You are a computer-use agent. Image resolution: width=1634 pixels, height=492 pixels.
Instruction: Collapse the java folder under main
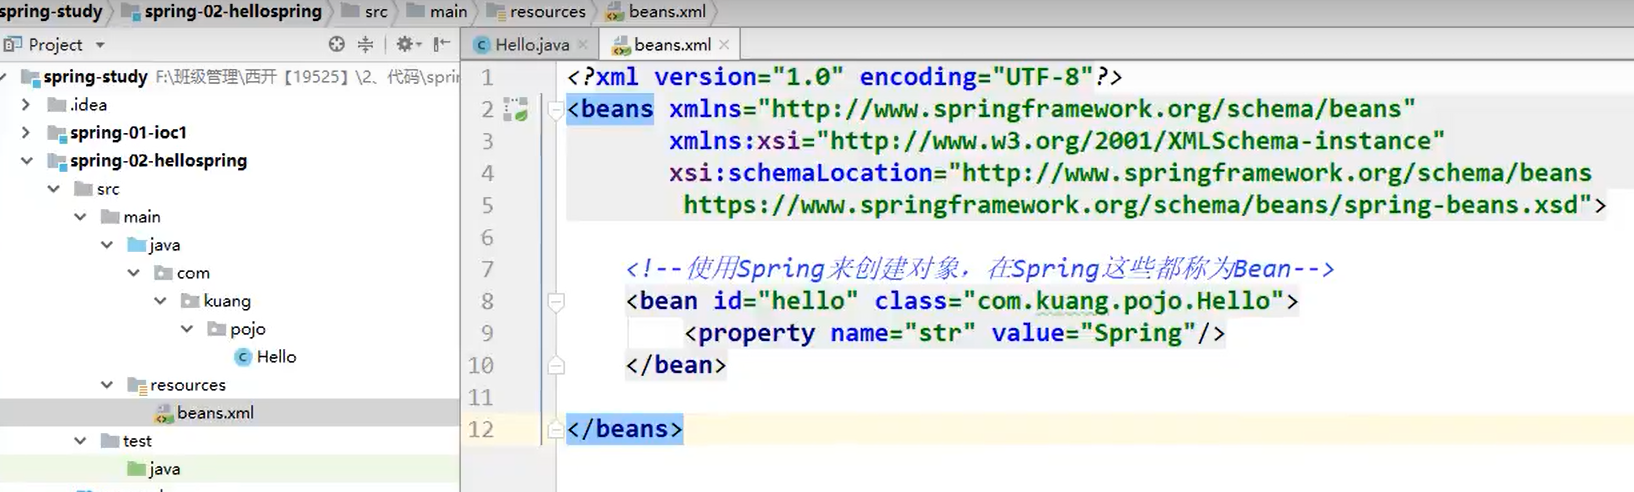point(107,244)
